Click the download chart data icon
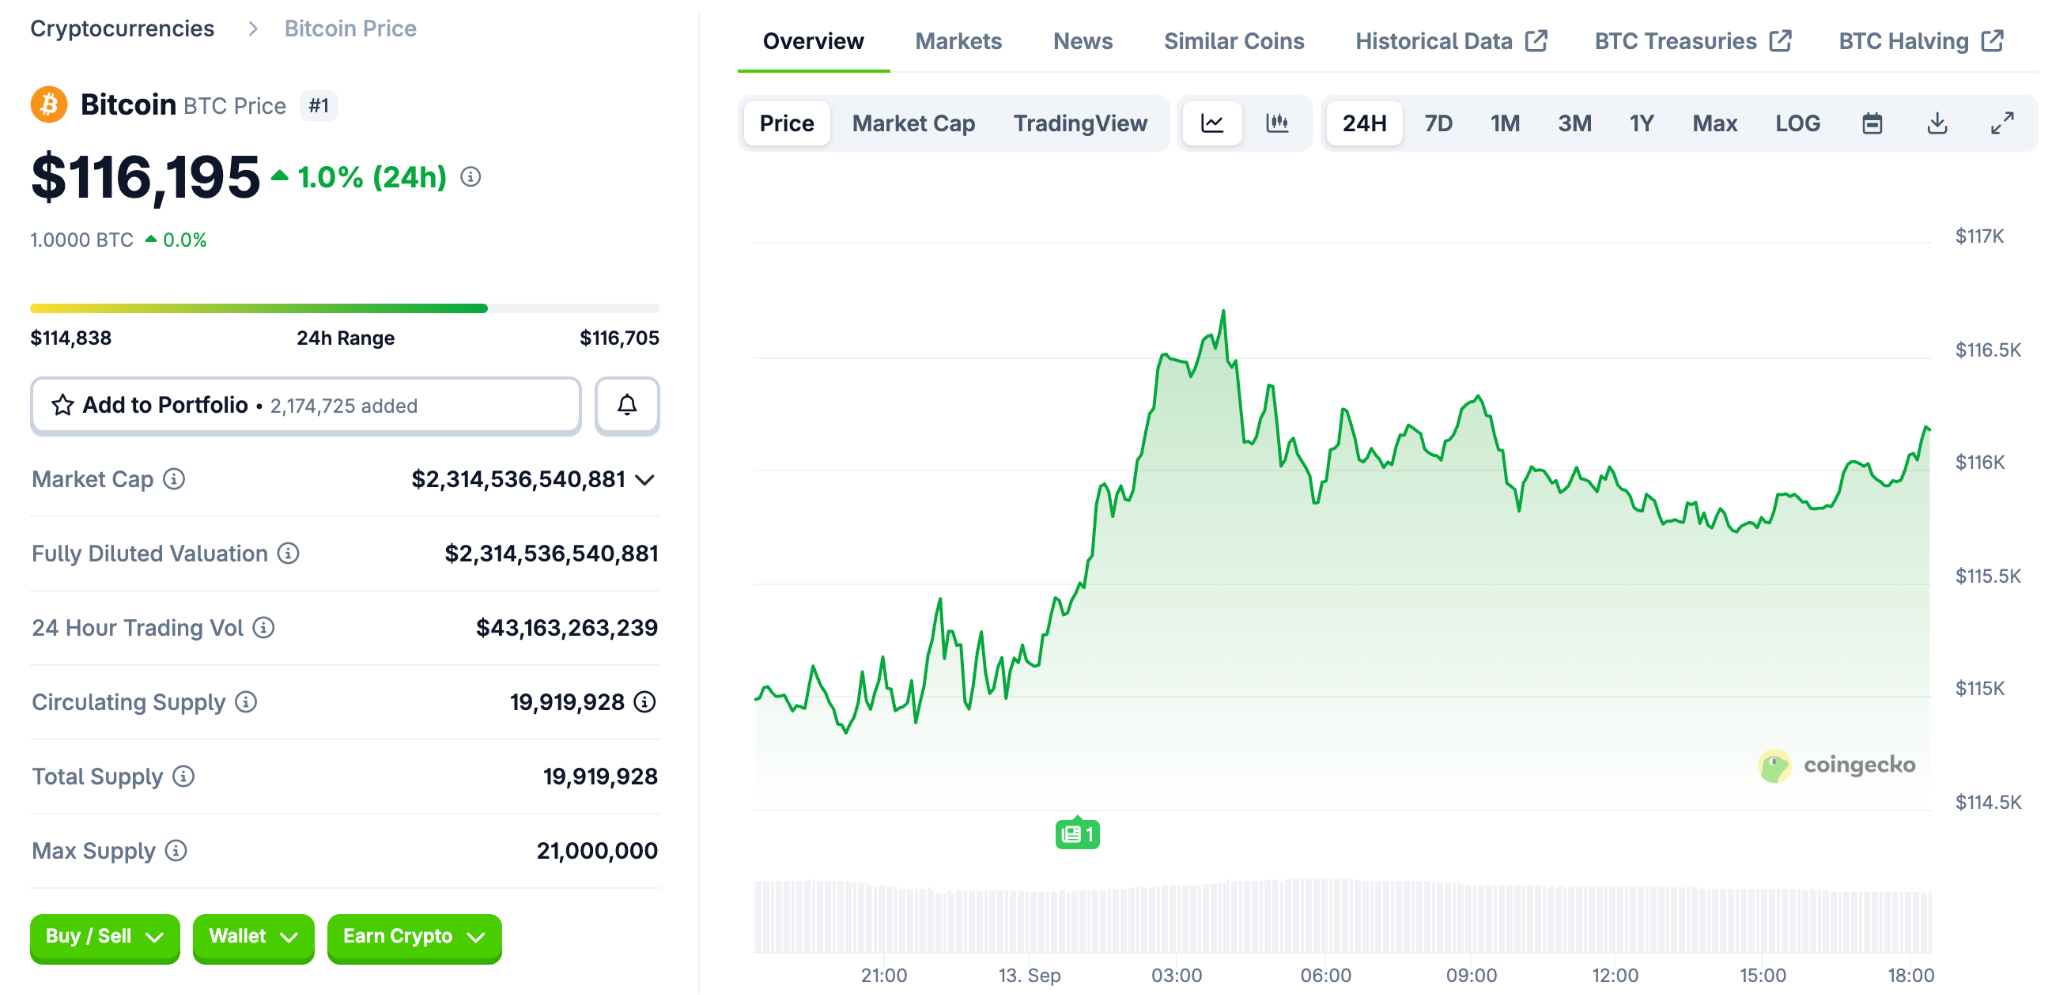Screen dimensions: 2048x995 (1937, 123)
